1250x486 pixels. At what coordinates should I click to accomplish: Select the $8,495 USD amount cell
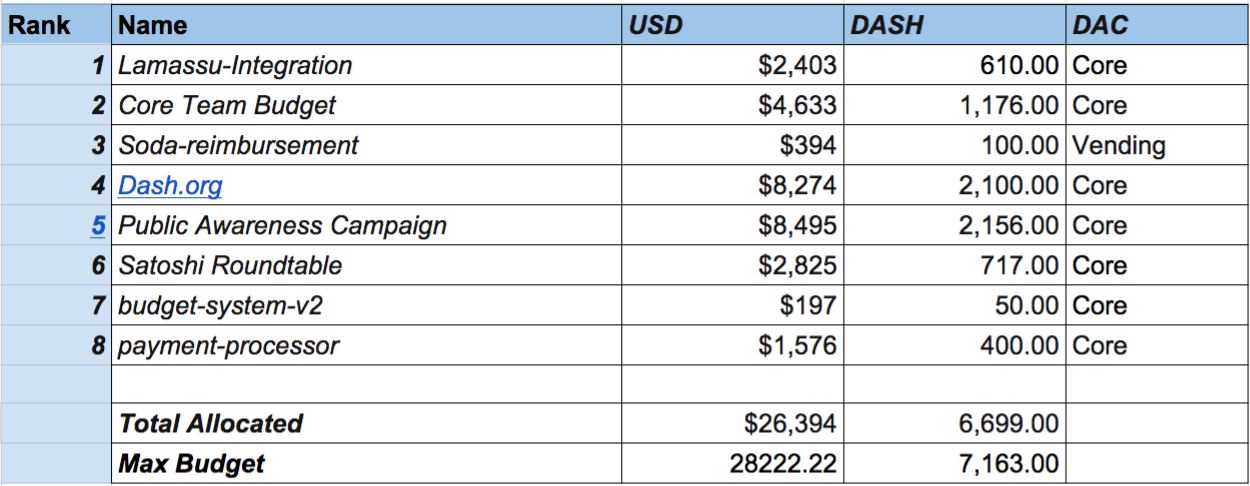[x=732, y=226]
